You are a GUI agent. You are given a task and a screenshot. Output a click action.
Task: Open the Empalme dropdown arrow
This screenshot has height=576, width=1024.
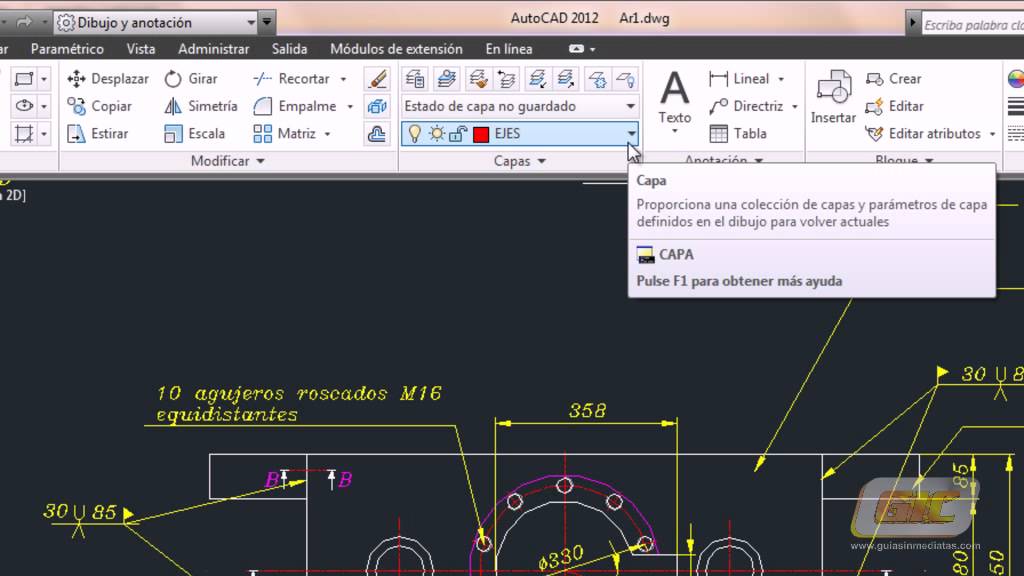click(x=350, y=106)
